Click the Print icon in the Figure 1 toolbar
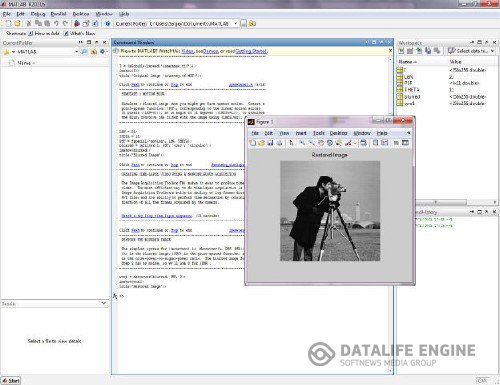This screenshot has height=385, width=500. tap(279, 143)
